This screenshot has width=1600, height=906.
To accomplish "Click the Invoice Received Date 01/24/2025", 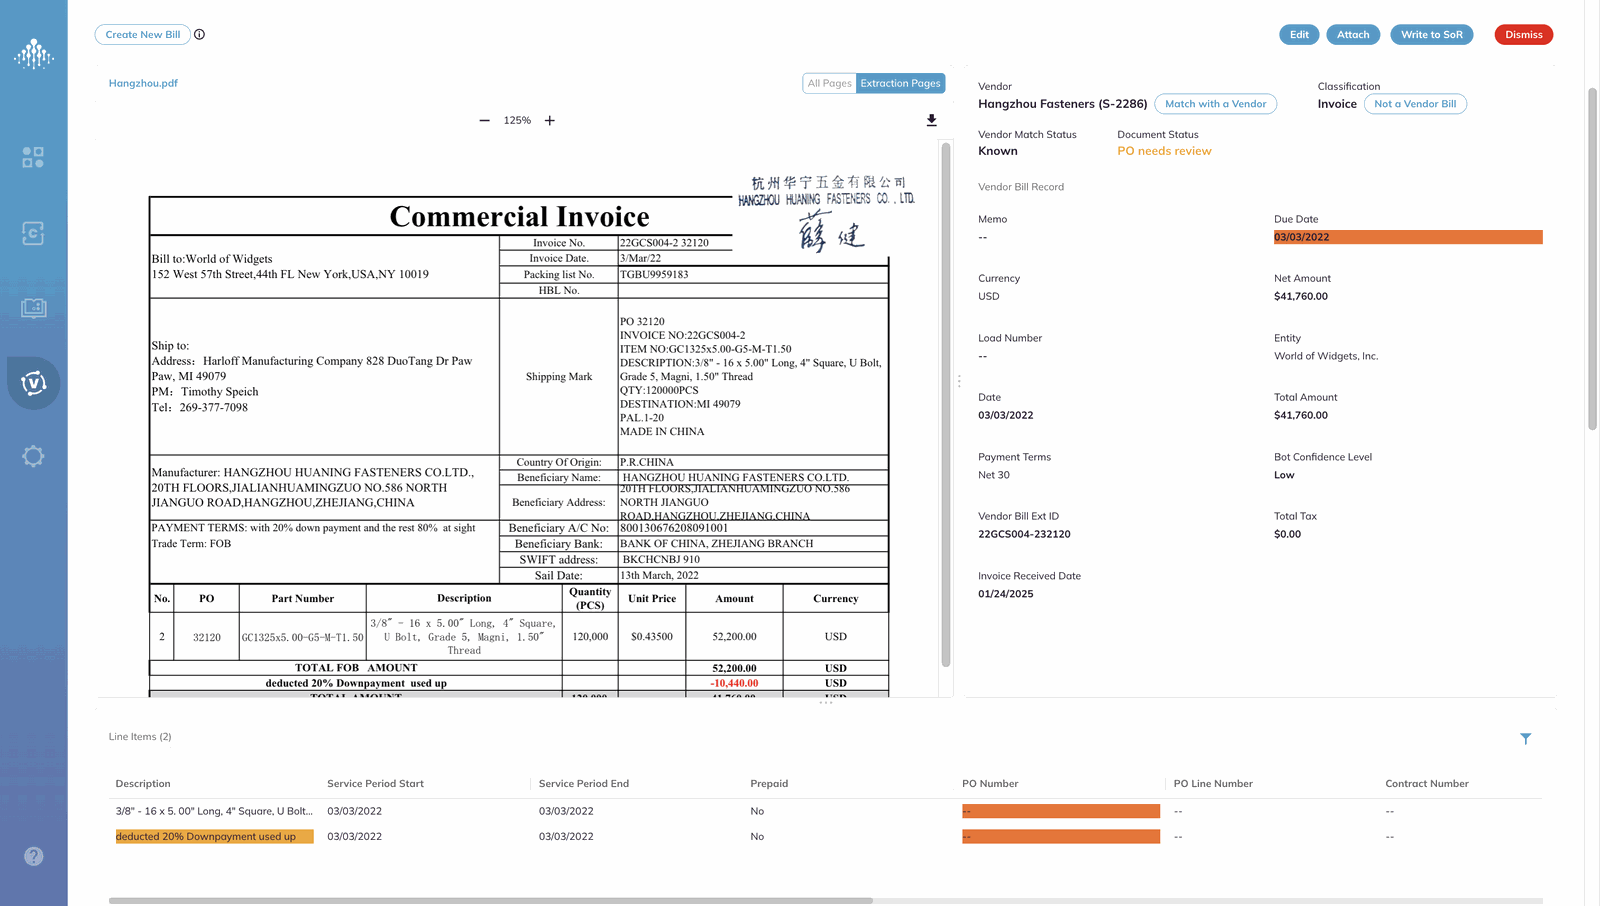I will pos(1006,594).
